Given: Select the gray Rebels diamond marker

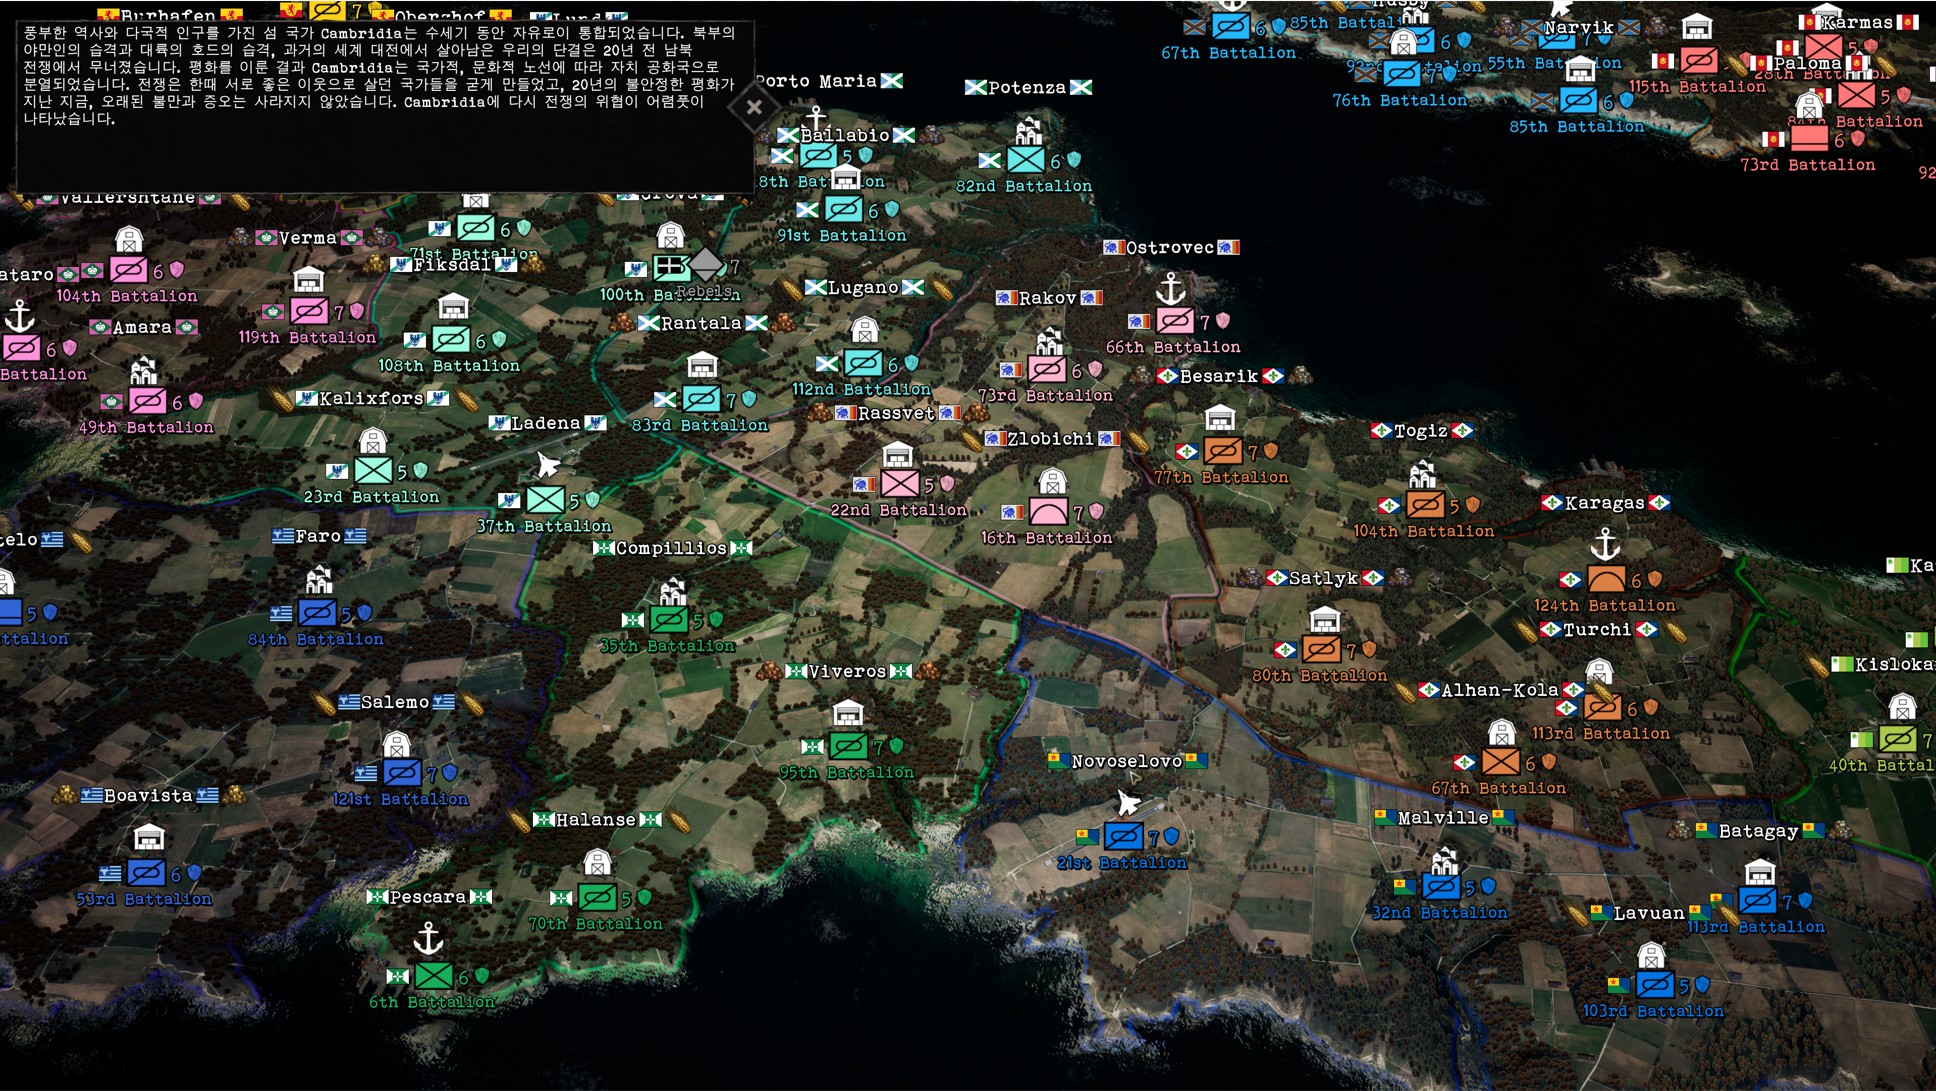Looking at the screenshot, I should (706, 265).
